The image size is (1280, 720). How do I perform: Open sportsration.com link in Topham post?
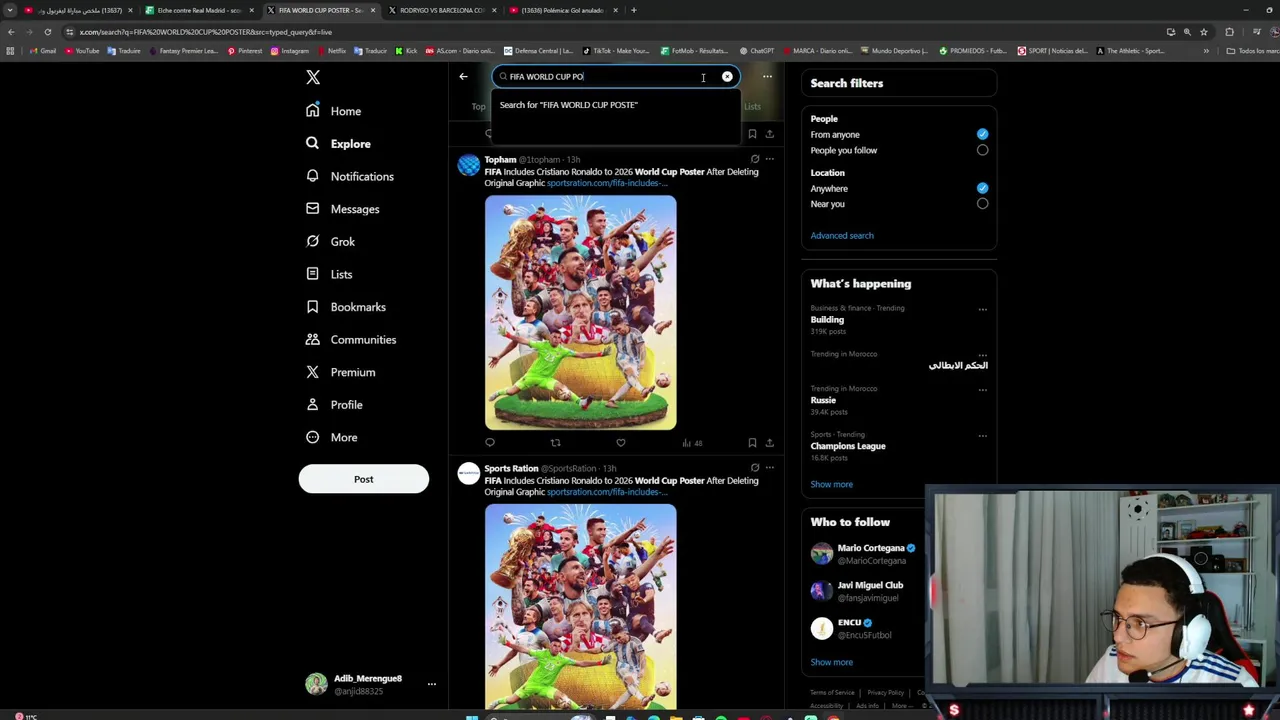(606, 184)
